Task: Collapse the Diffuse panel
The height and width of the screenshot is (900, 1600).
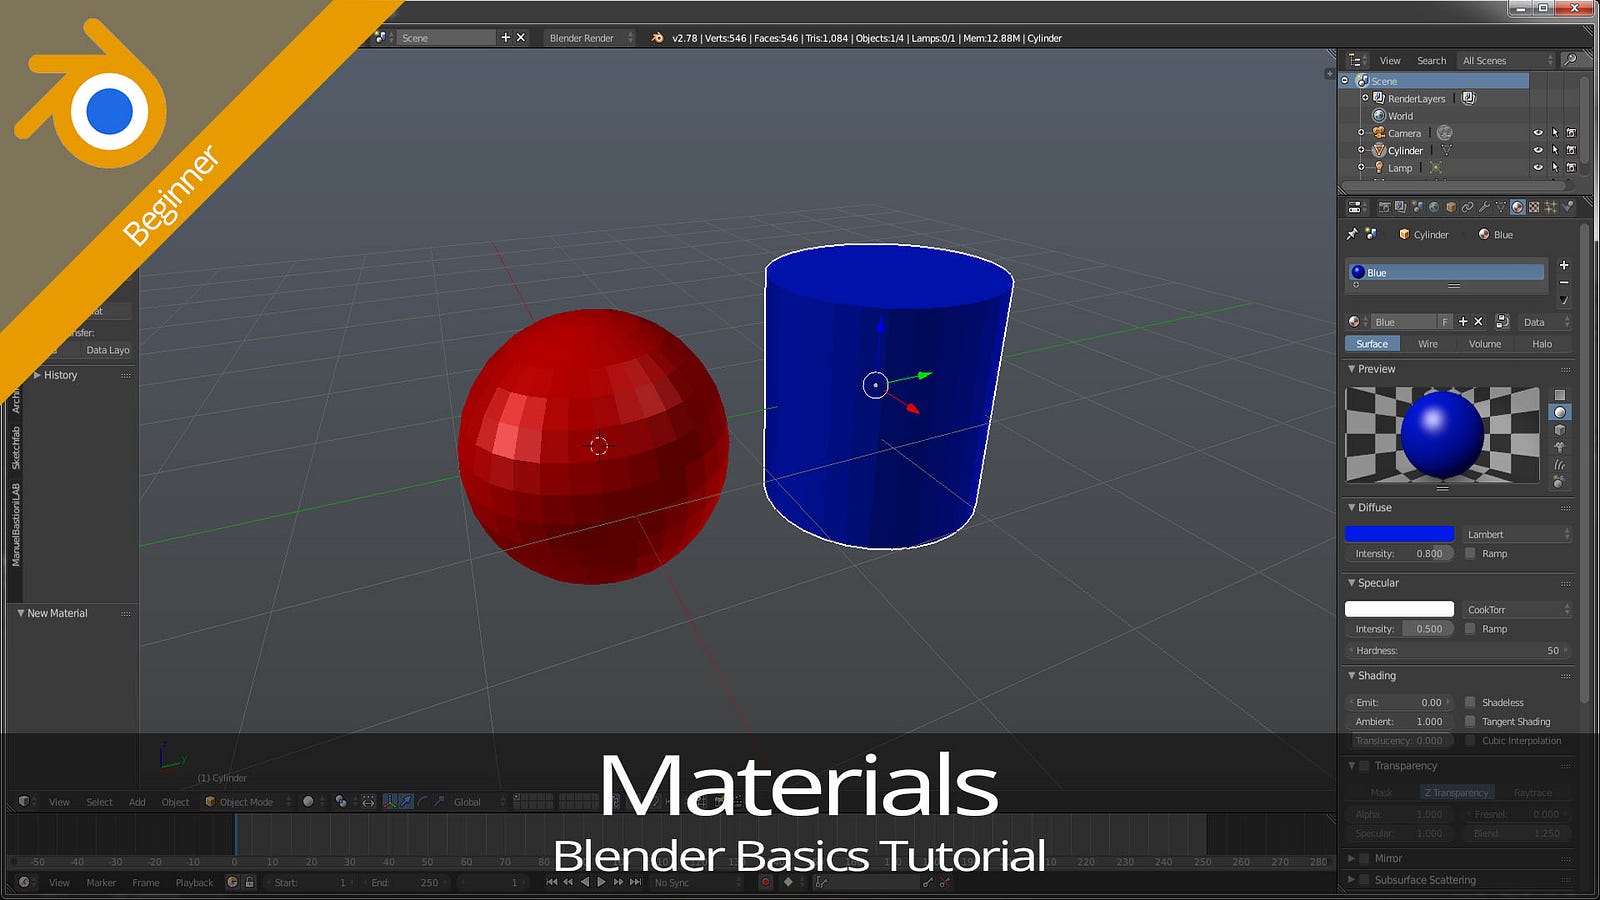Action: coord(1352,507)
